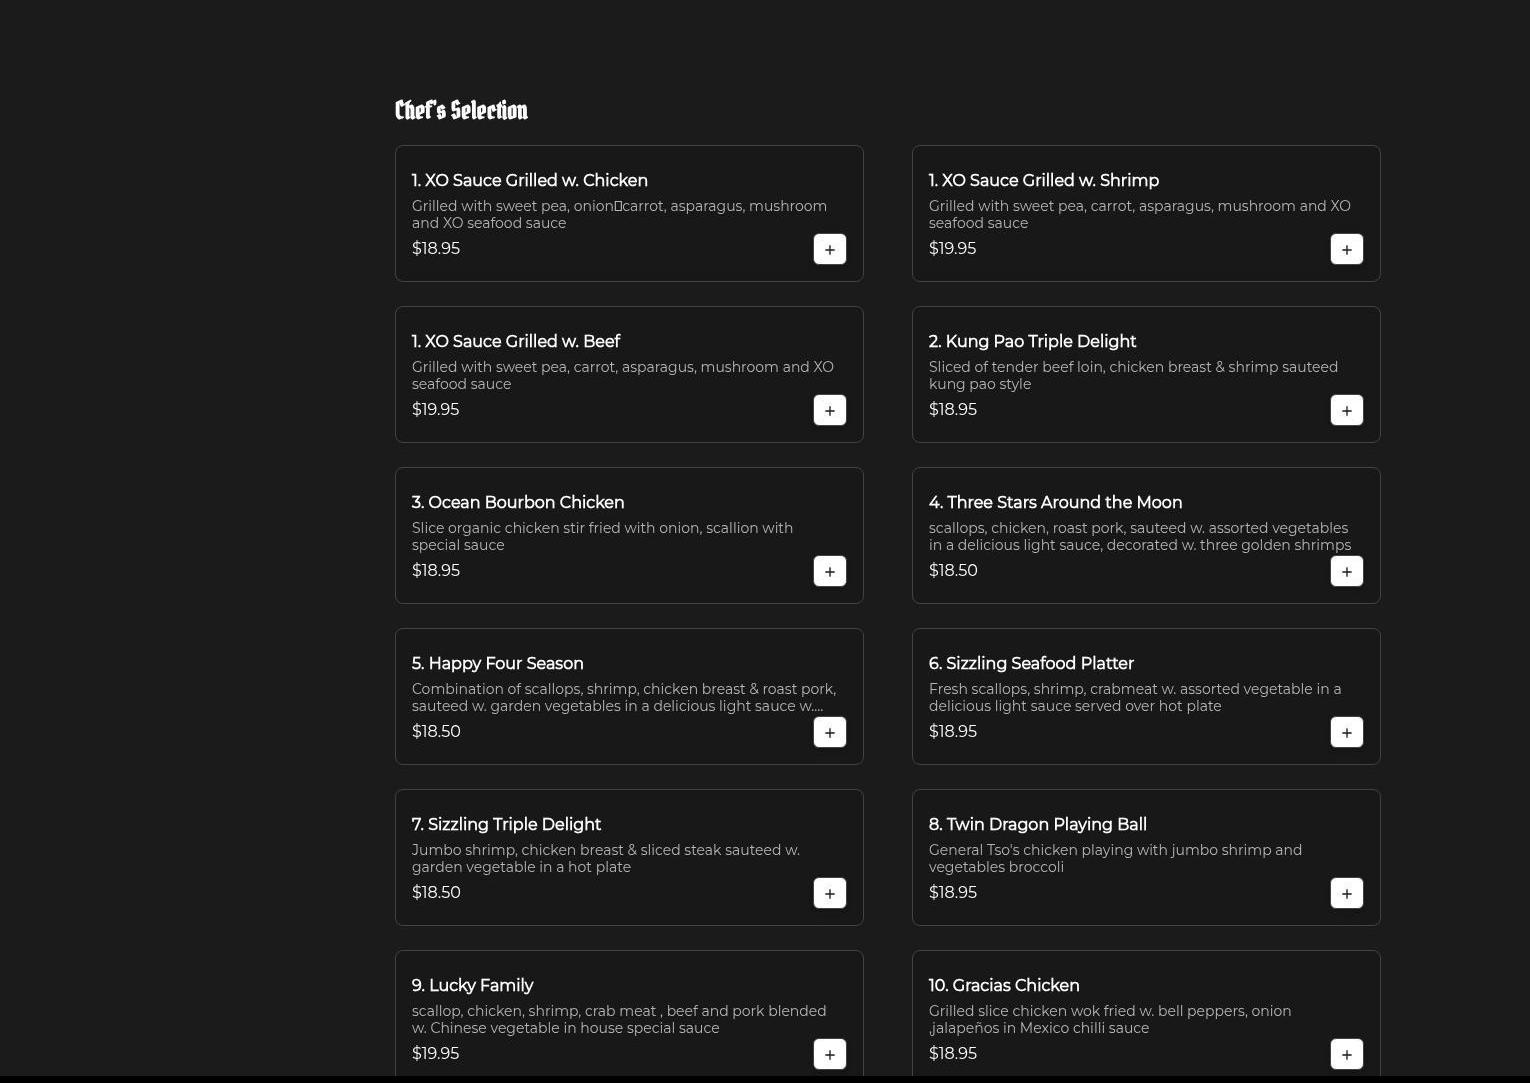
Task: Click the "Sliced of tender beef loin" description
Action: [x=1134, y=375]
